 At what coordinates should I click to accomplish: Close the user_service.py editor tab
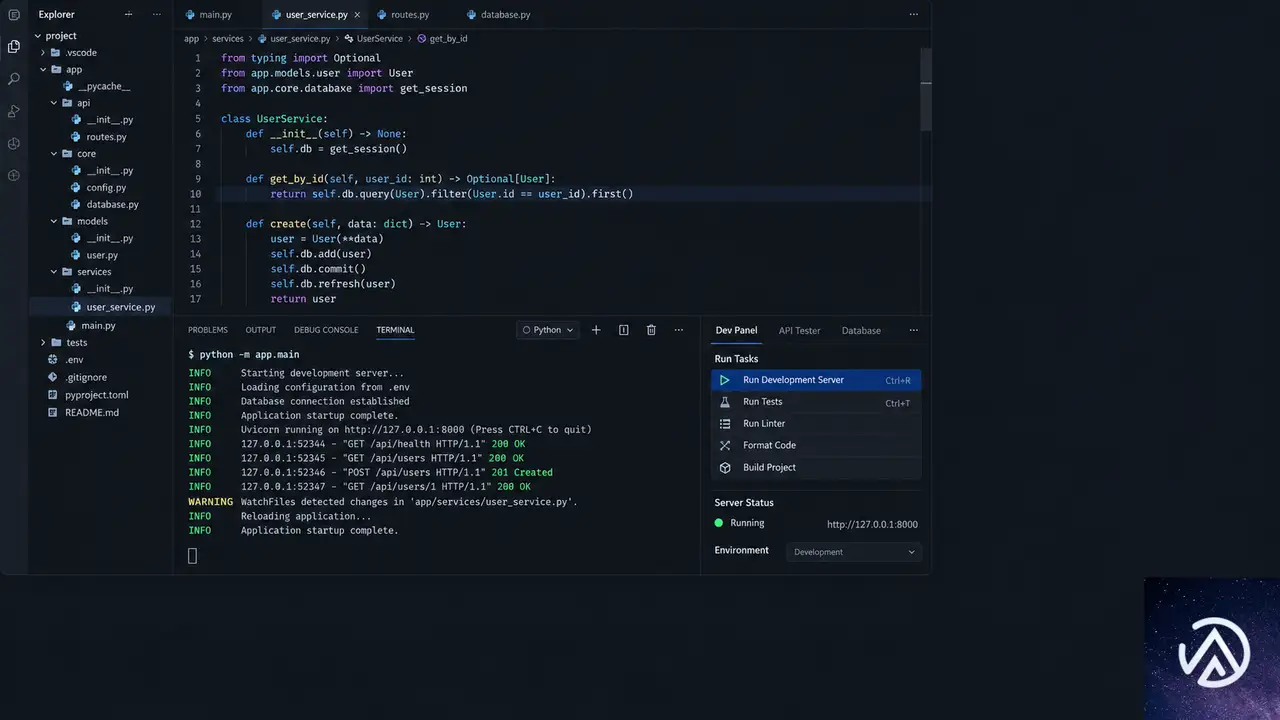357,15
